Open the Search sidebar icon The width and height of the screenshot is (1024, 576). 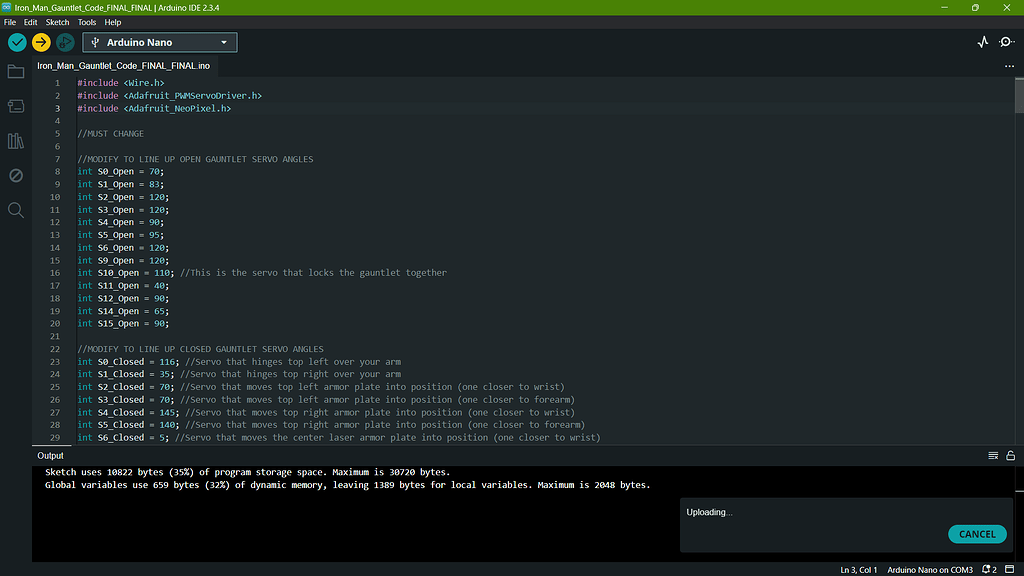[x=15, y=210]
